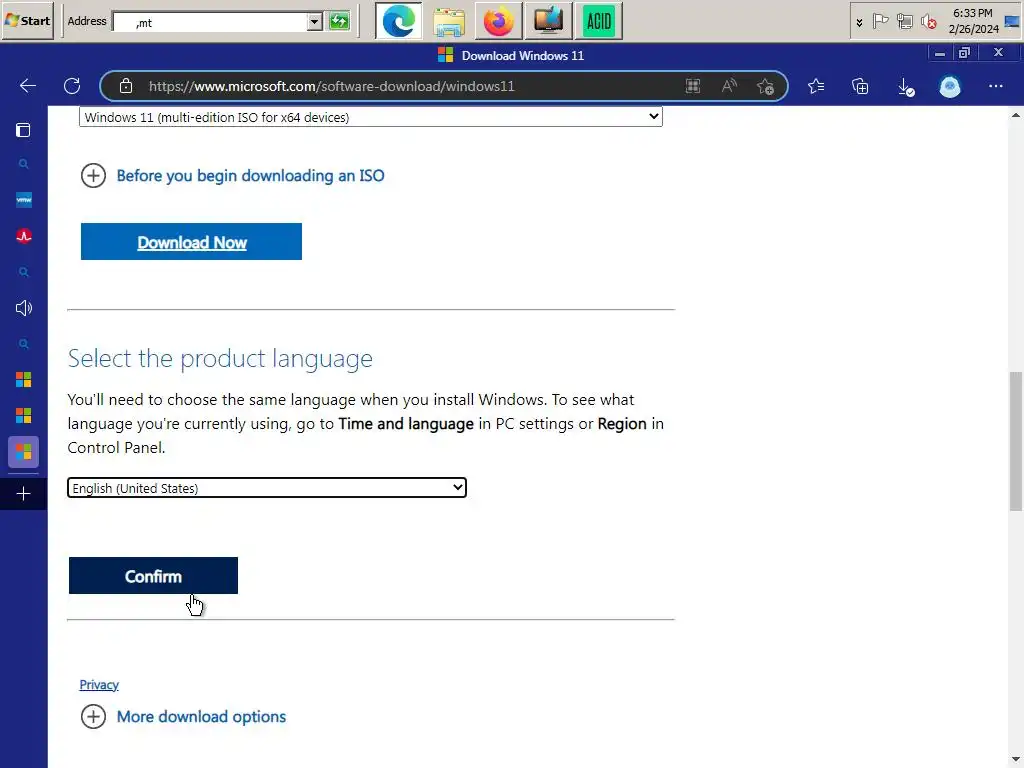Switch to the red pulse-logo tab

click(x=24, y=236)
